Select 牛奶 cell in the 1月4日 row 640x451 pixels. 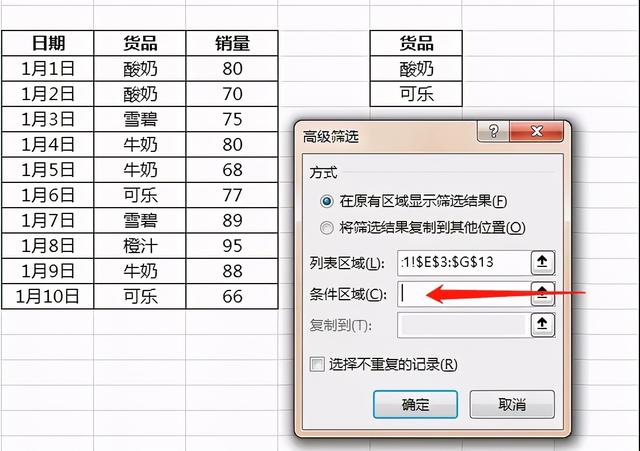click(x=140, y=144)
